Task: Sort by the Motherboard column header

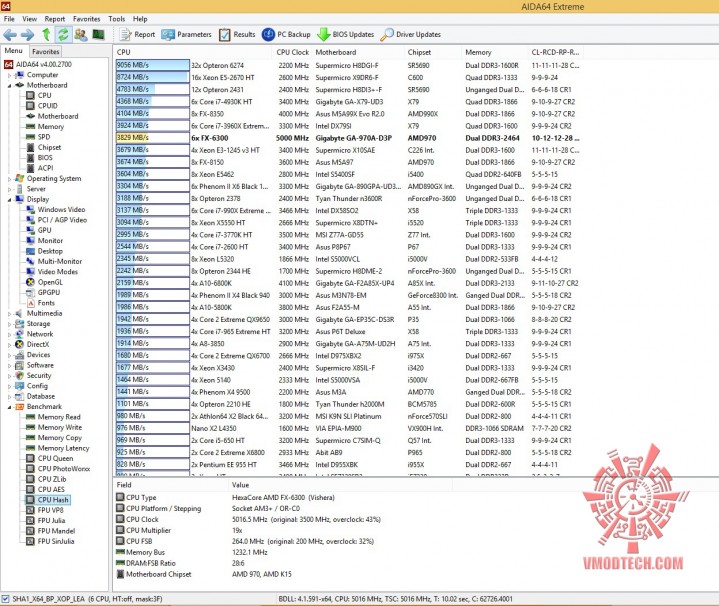Action: click(359, 52)
